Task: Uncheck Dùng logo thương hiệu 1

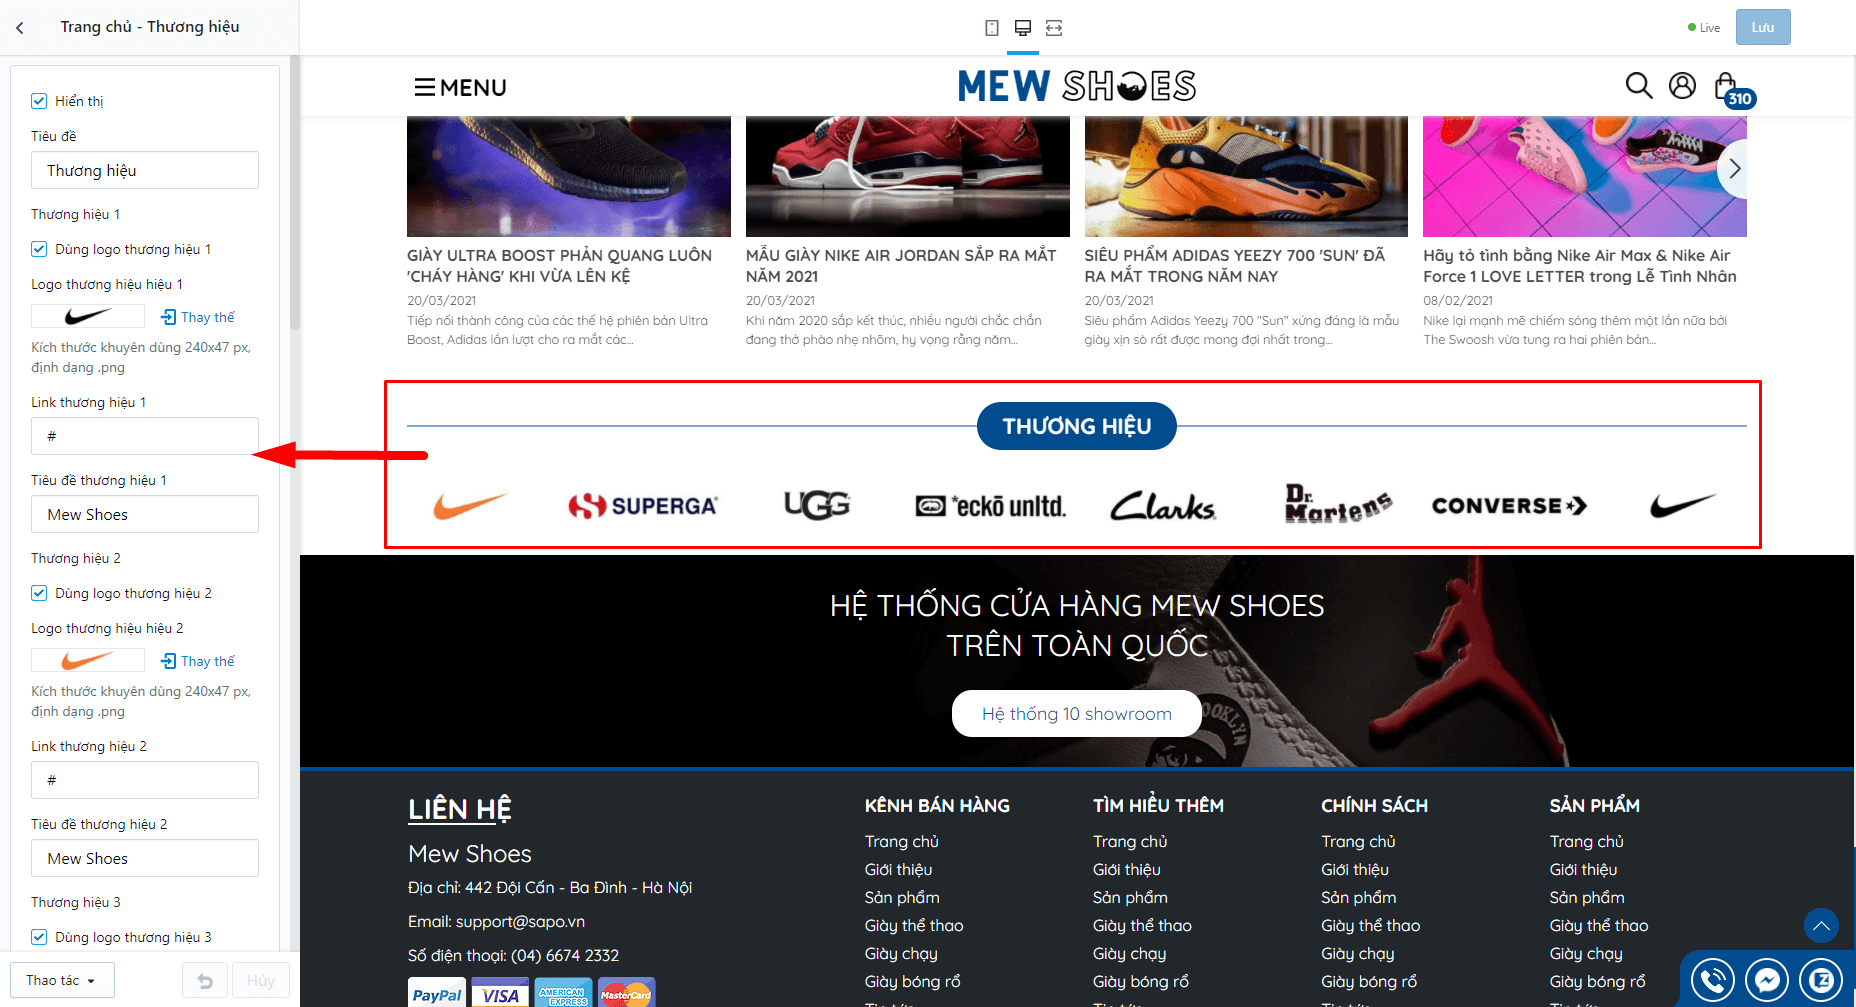Action: (x=39, y=249)
